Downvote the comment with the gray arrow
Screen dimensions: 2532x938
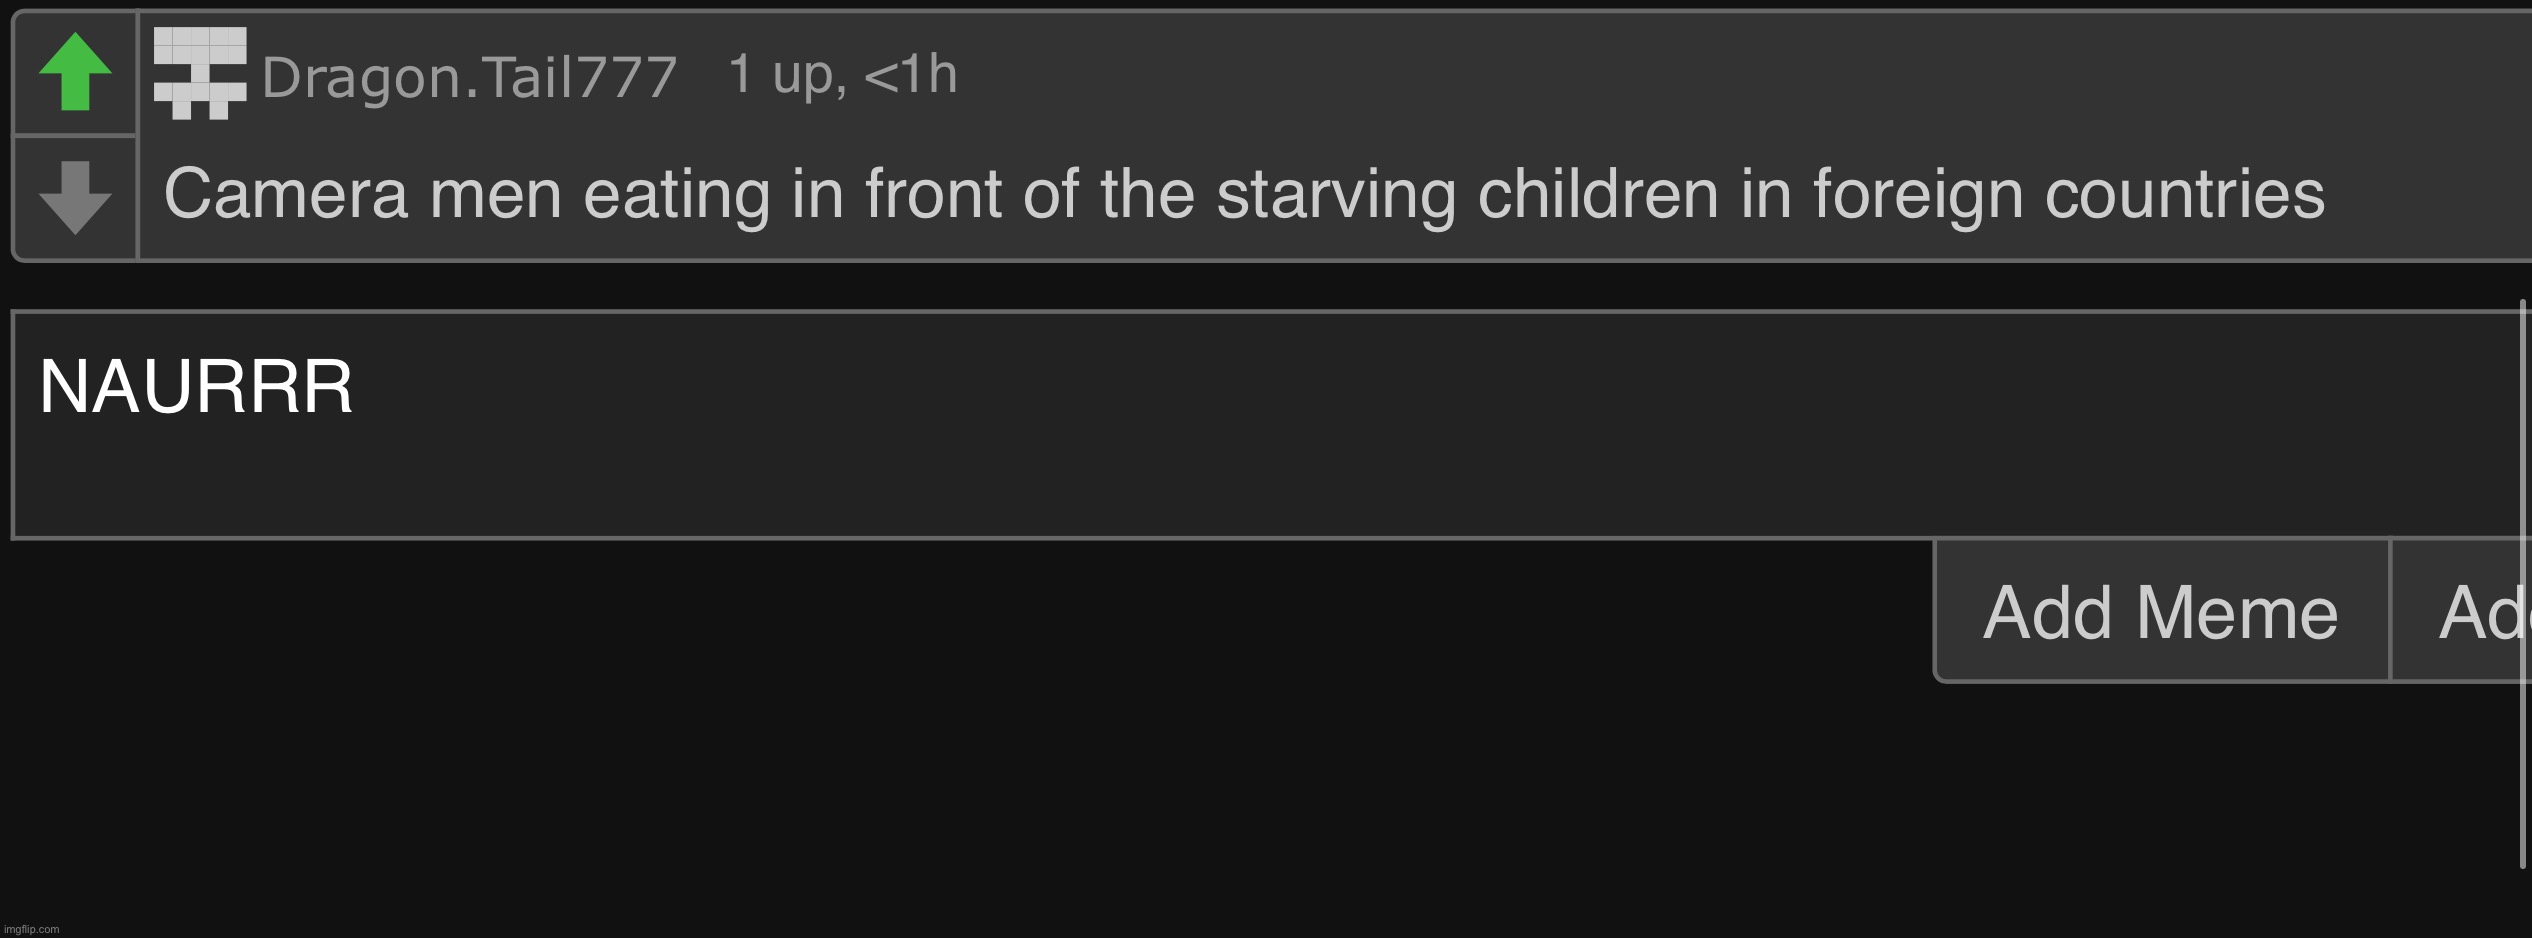tap(75, 197)
